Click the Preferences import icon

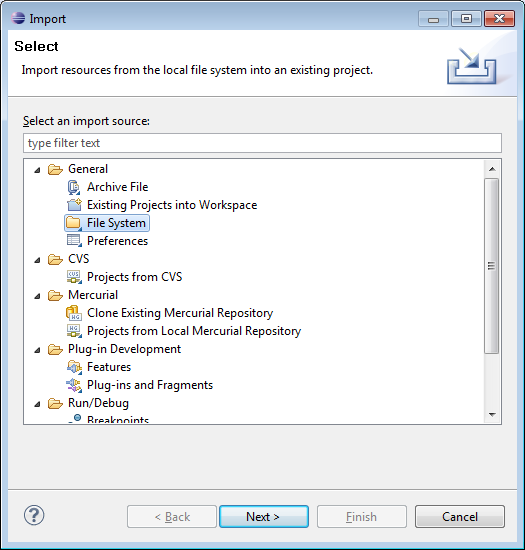(x=74, y=241)
